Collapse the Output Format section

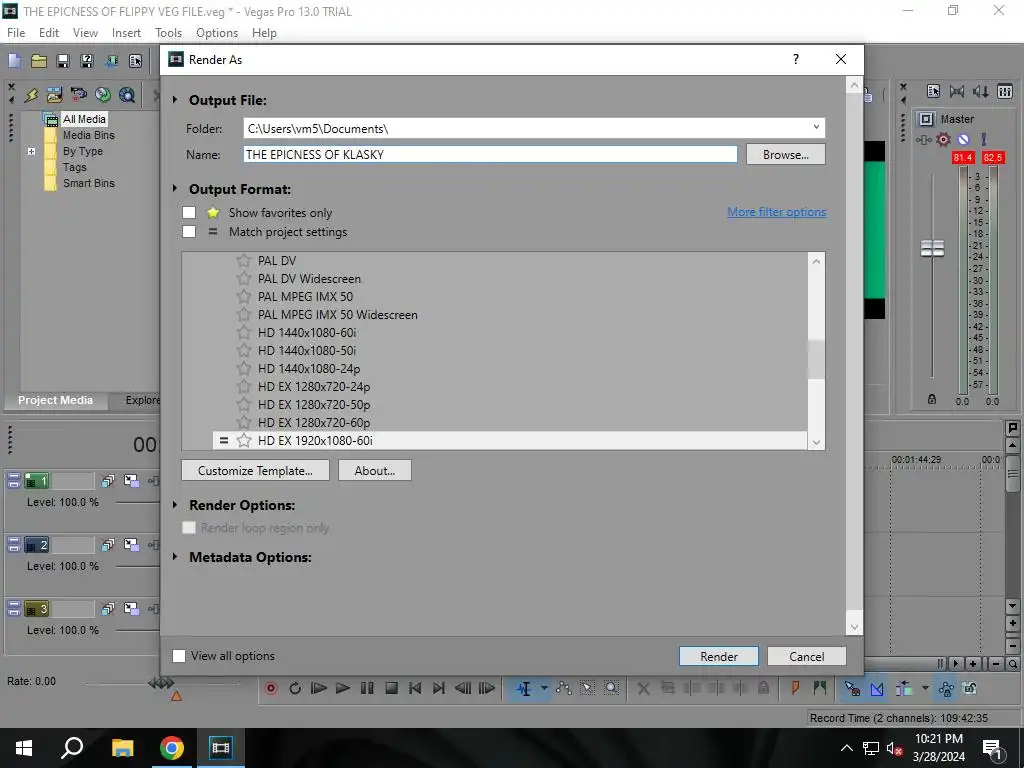point(175,189)
